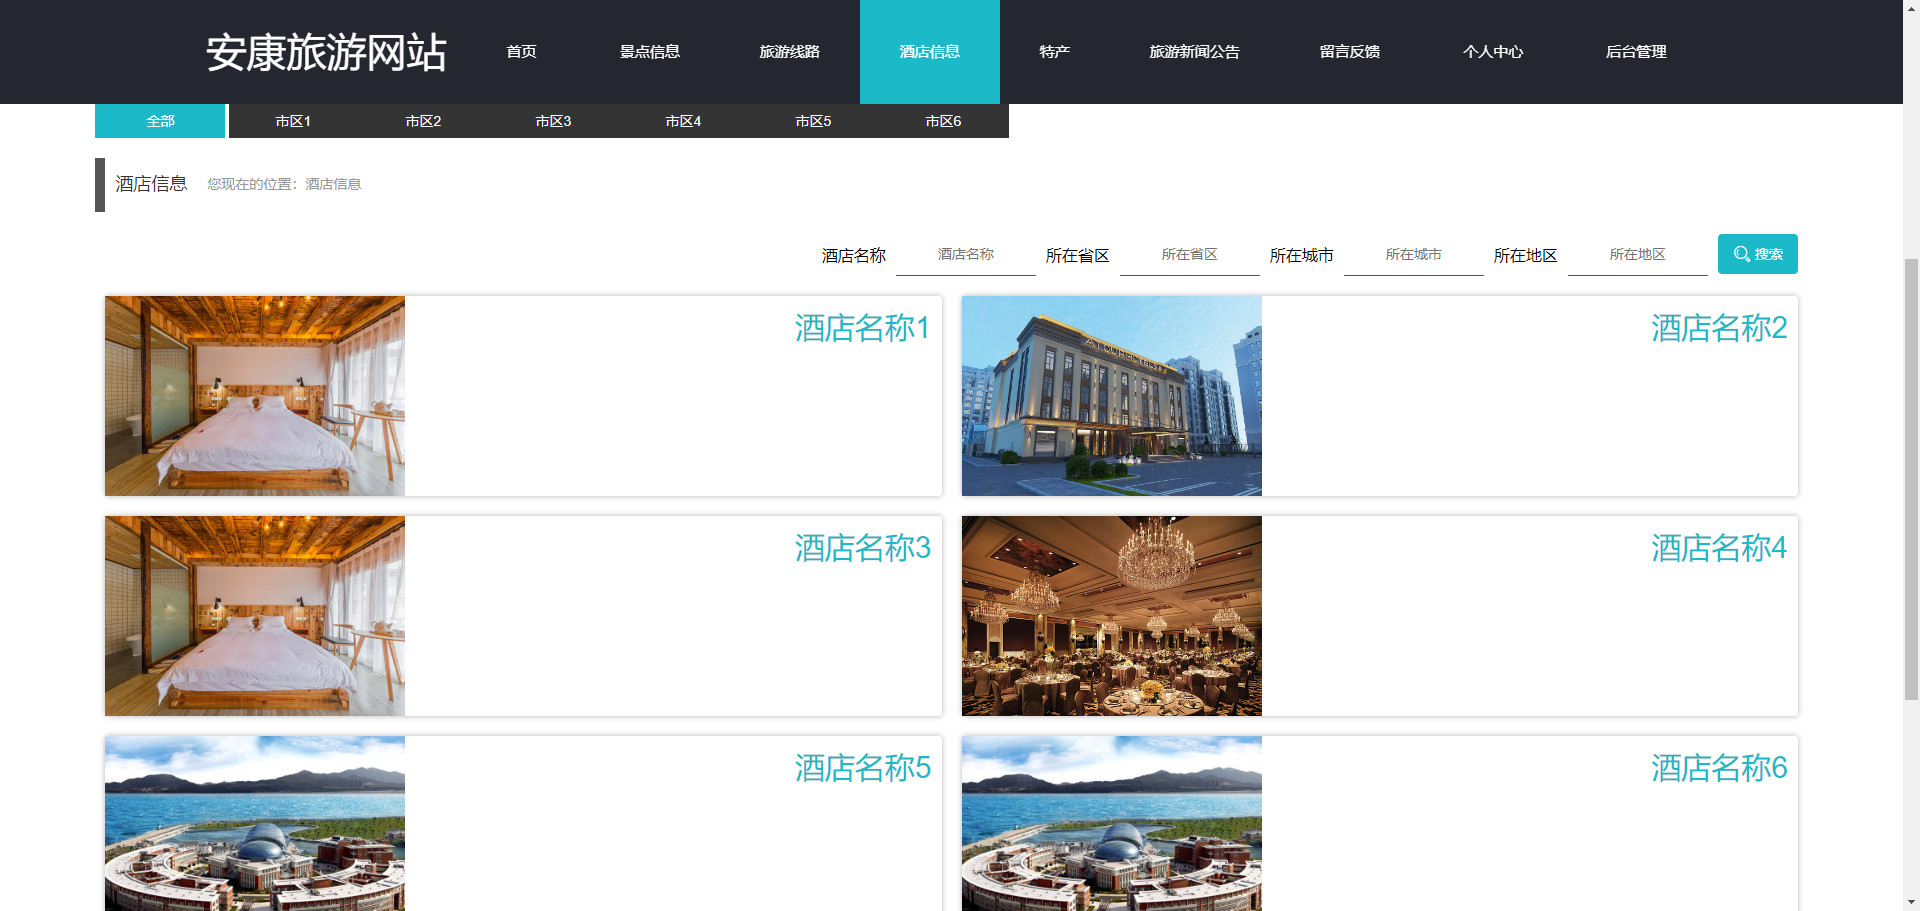
Task: Filter by 市区6 tab
Action: pyautogui.click(x=943, y=121)
